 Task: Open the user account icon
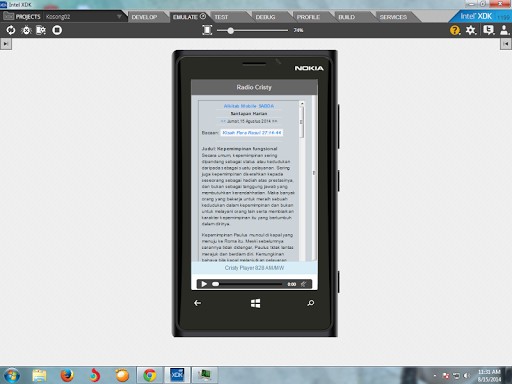pyautogui.click(x=505, y=30)
